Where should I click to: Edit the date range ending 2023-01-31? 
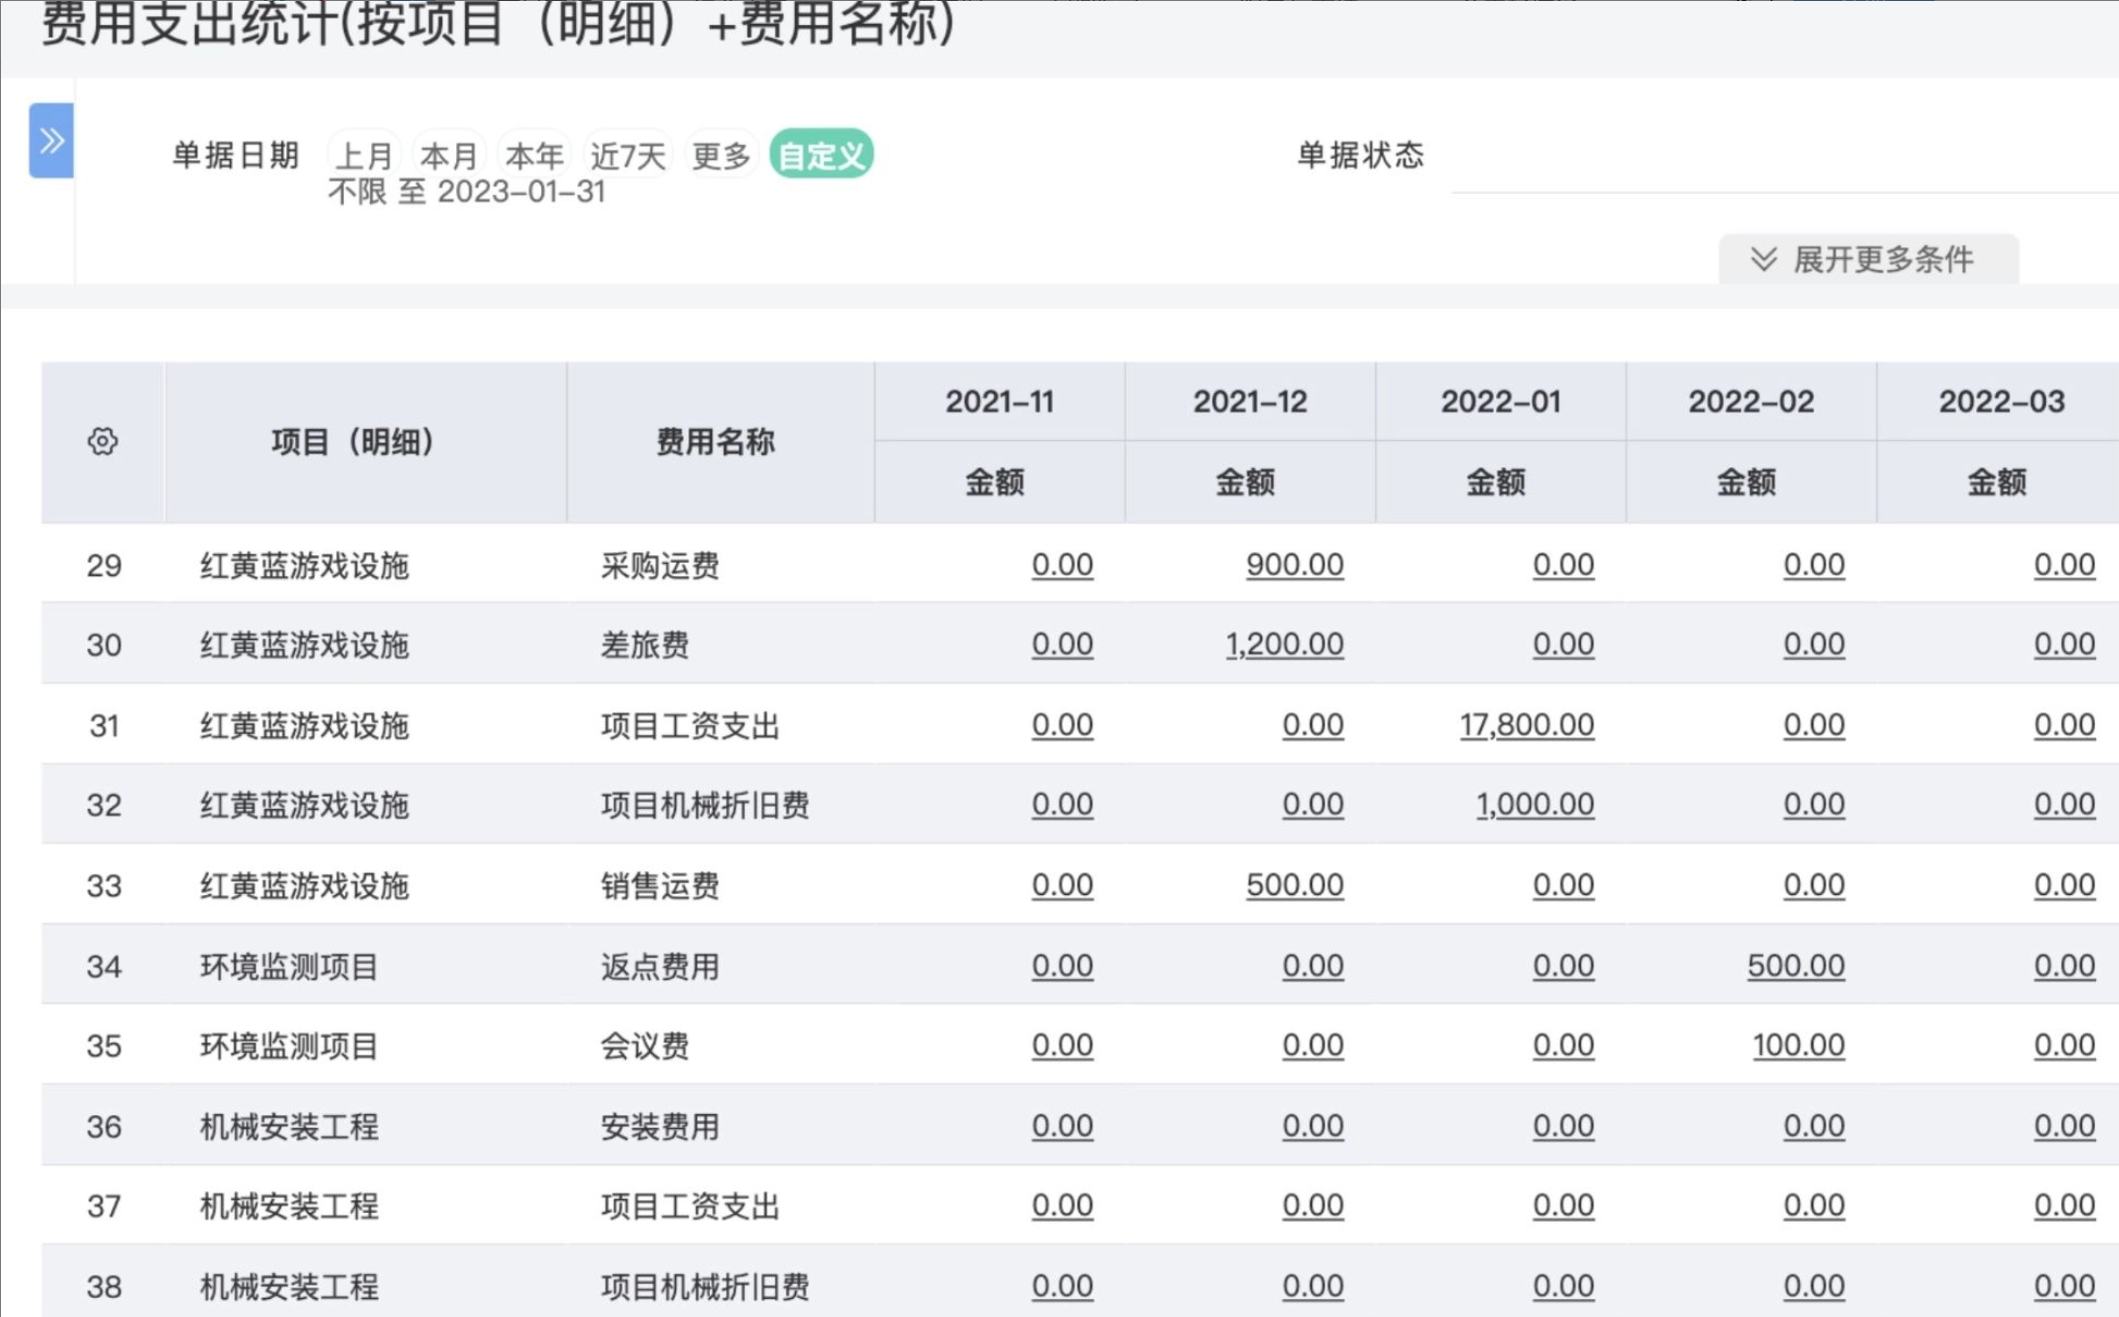pos(467,192)
